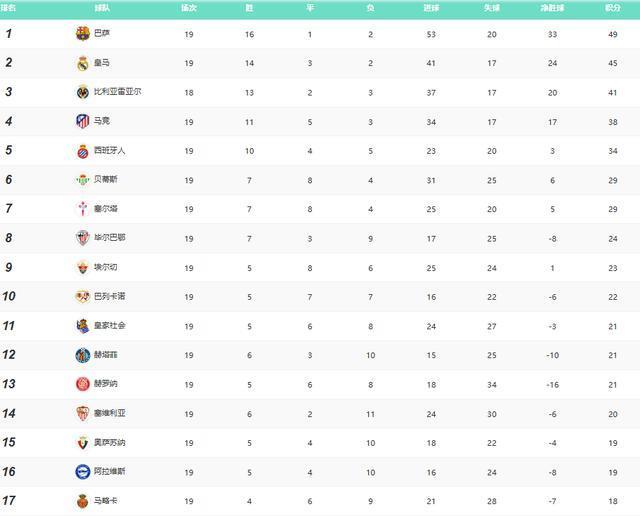Click the Real Betis (贝蒂斯) green crest
The width and height of the screenshot is (640, 516).
click(x=83, y=180)
